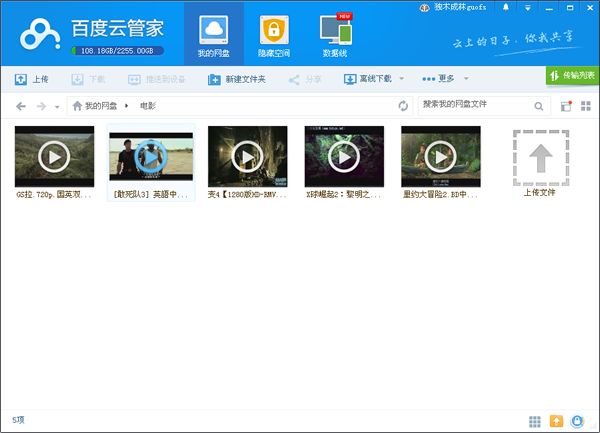Open 传输列表 transfer list

click(572, 76)
